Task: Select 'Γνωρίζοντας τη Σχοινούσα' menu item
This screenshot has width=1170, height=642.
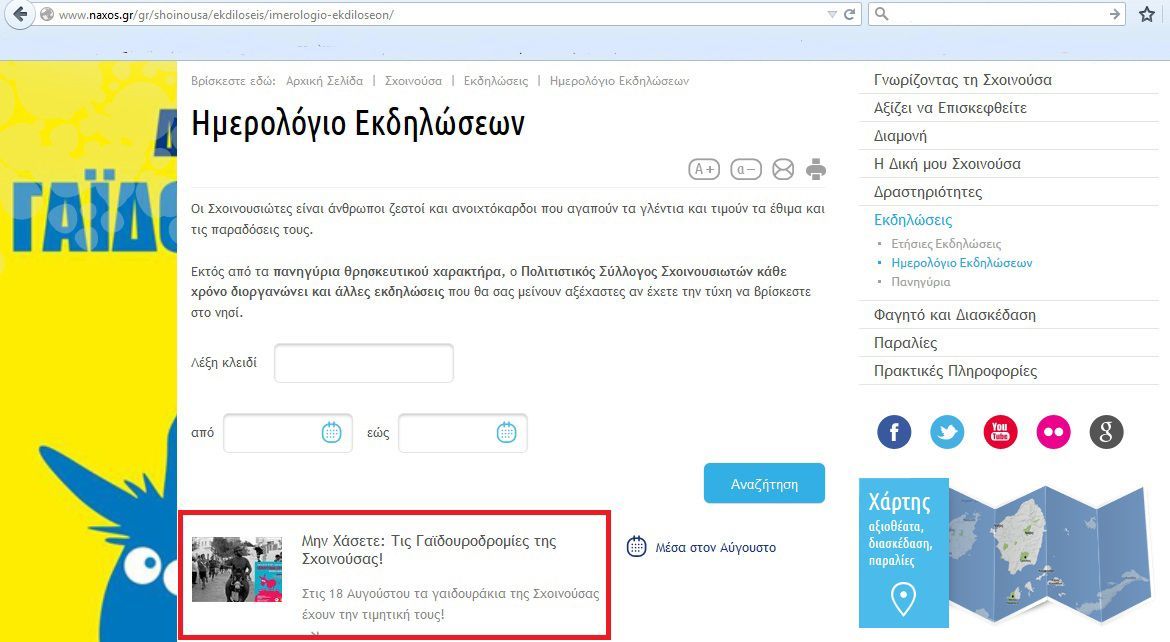Action: 962,80
